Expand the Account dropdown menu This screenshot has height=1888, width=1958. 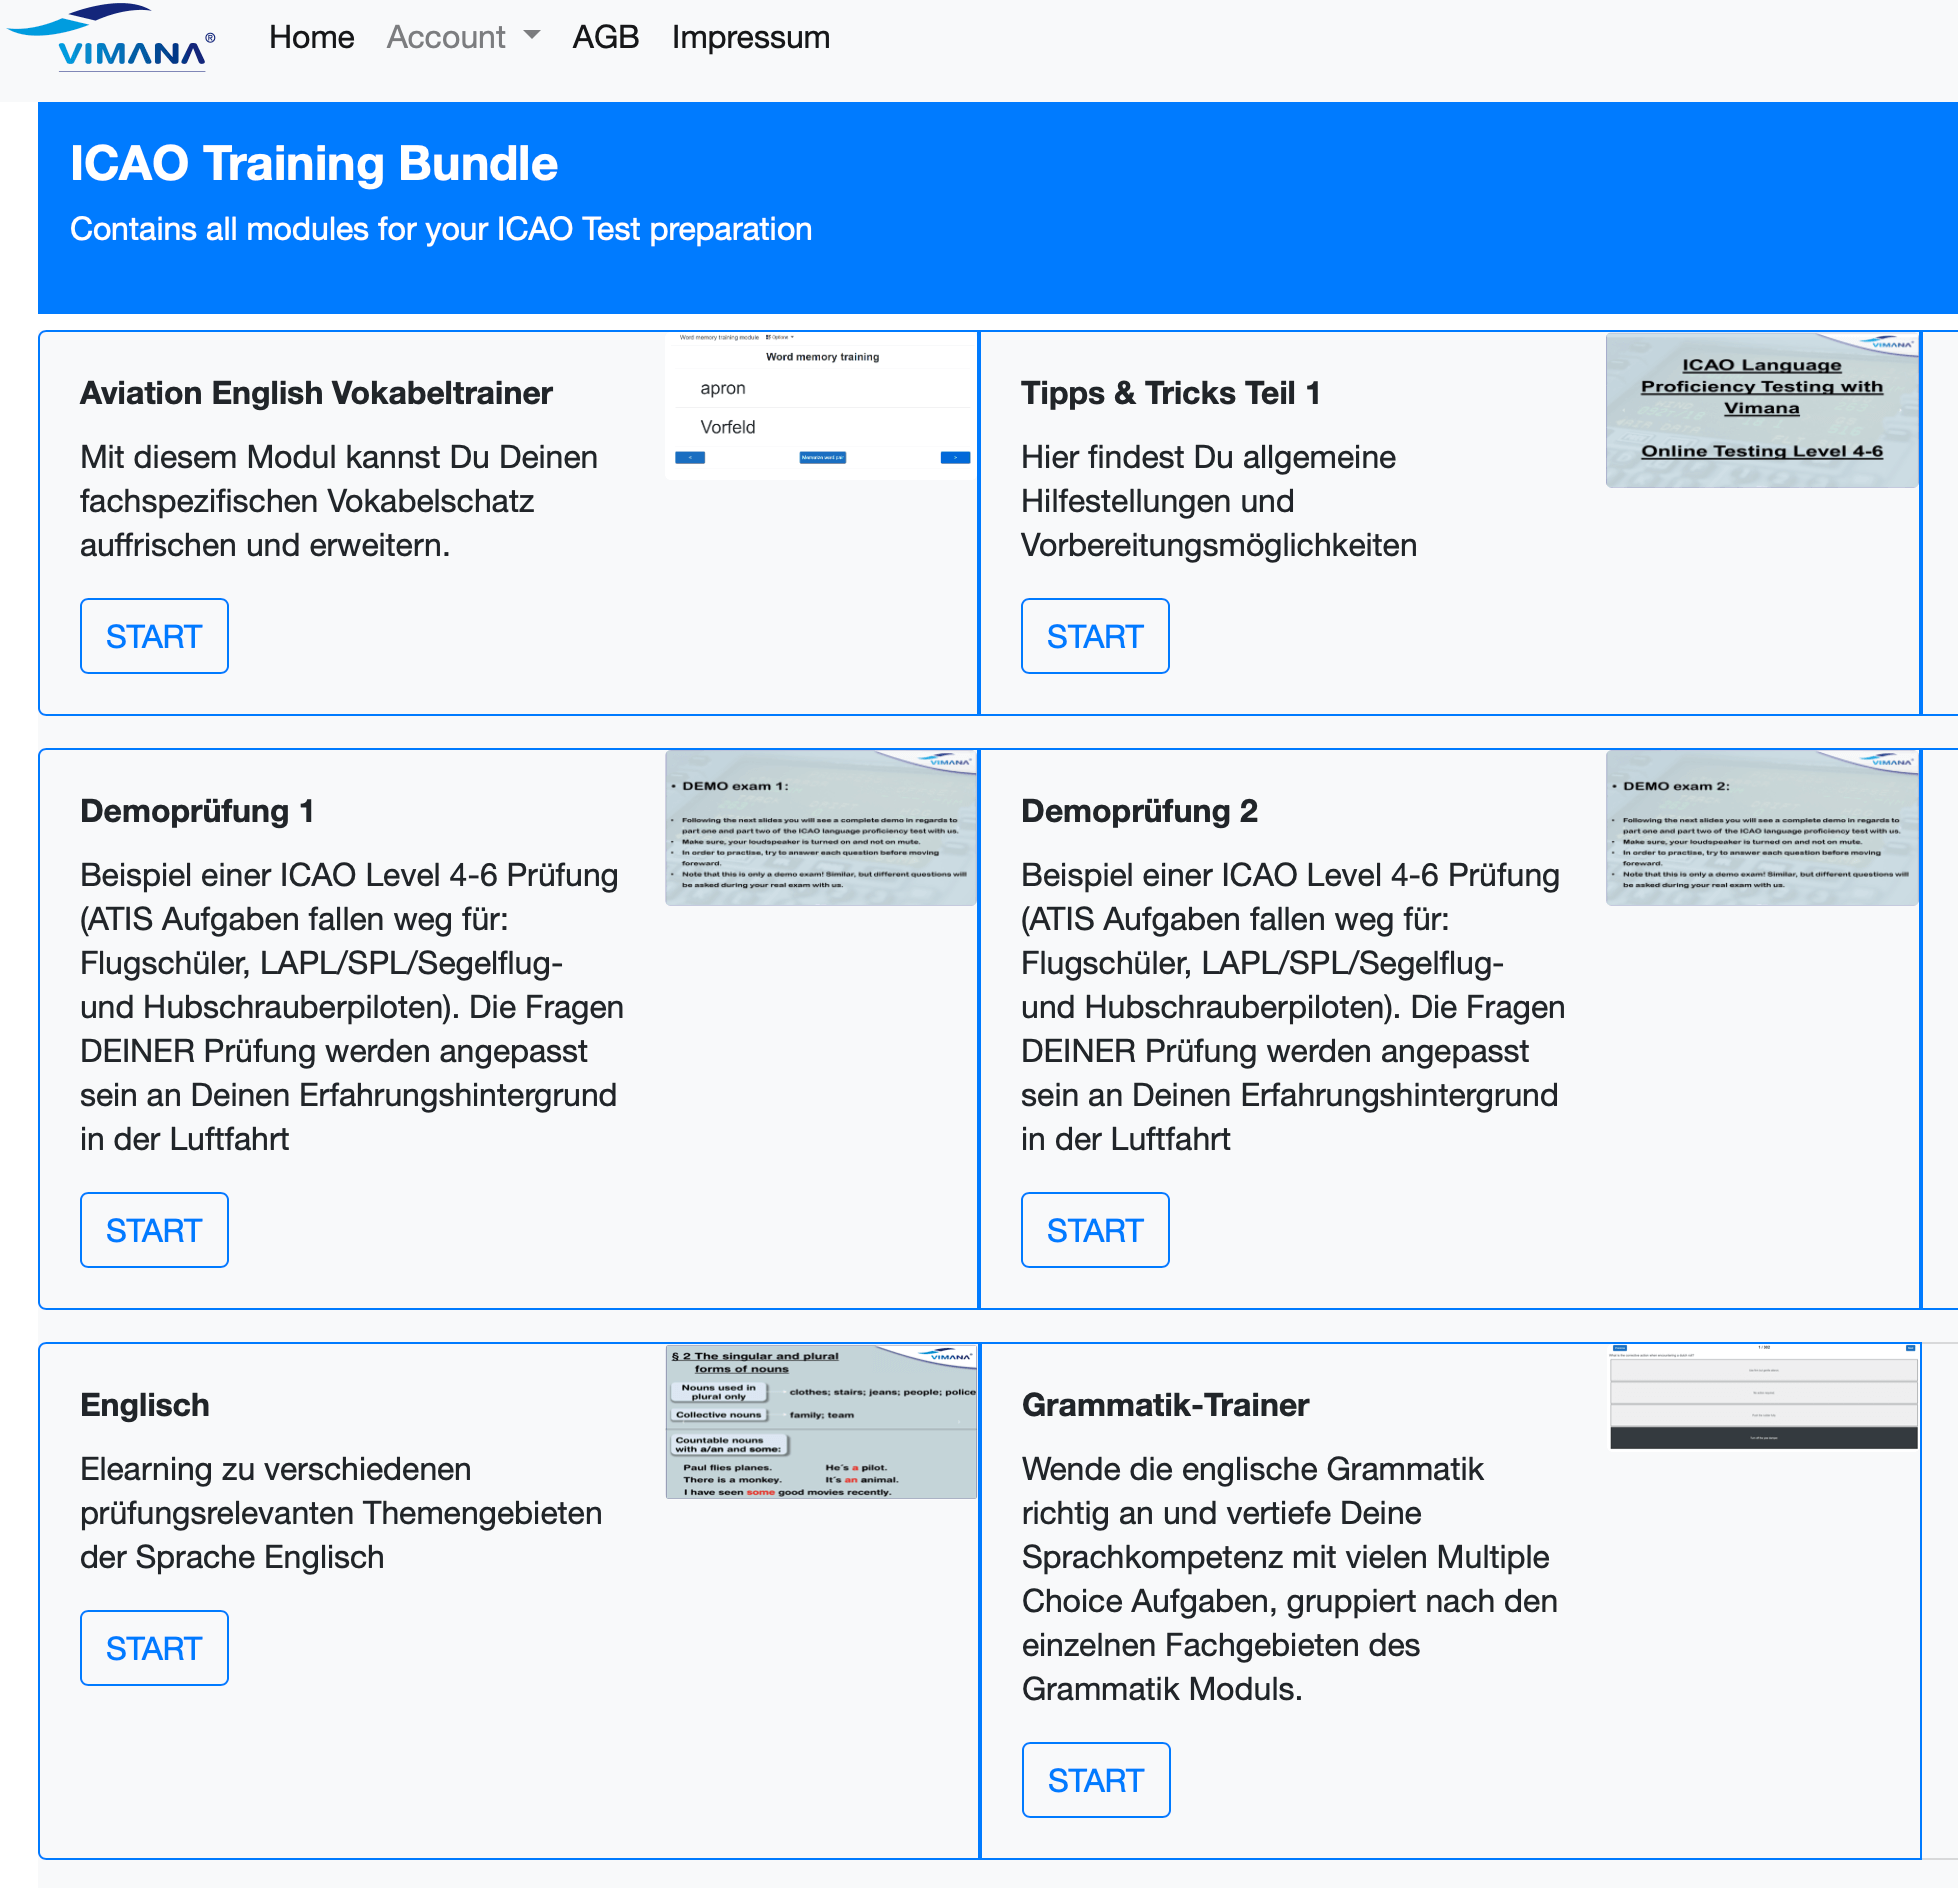click(x=462, y=37)
